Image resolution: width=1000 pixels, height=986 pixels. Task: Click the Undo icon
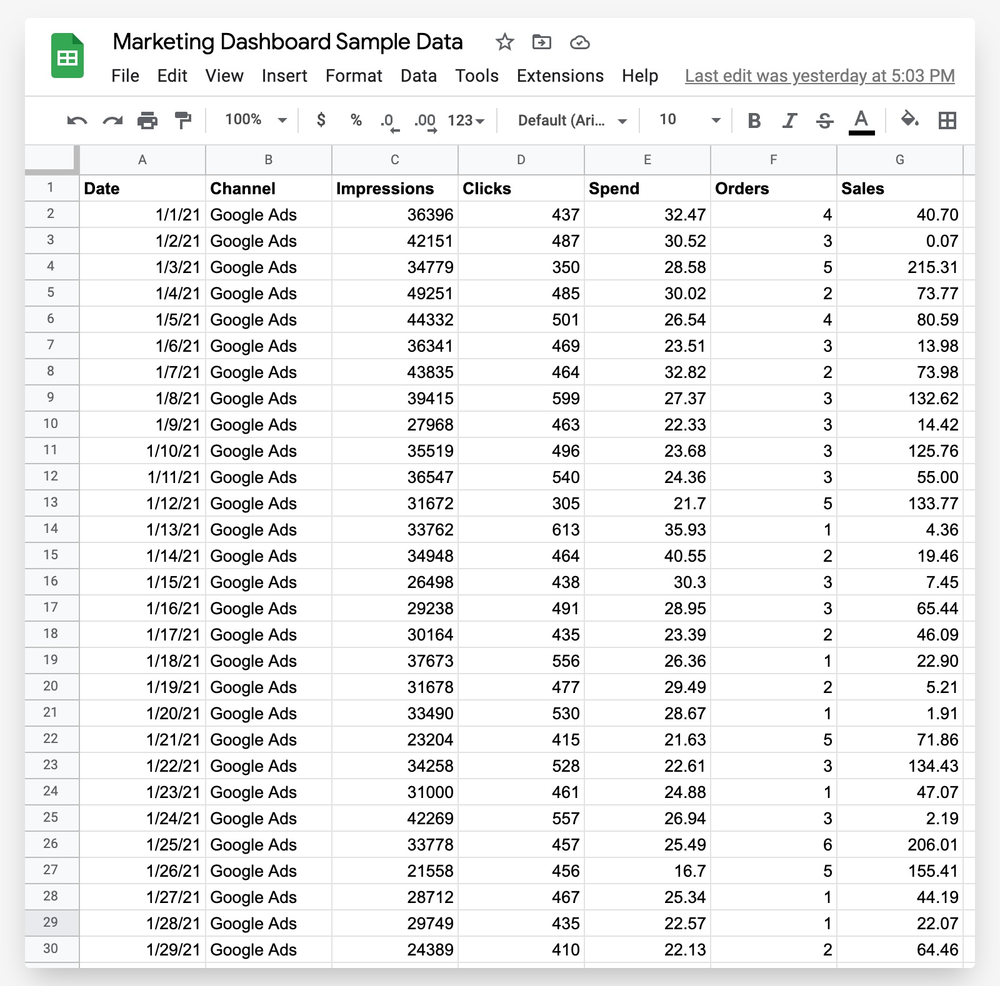76,119
